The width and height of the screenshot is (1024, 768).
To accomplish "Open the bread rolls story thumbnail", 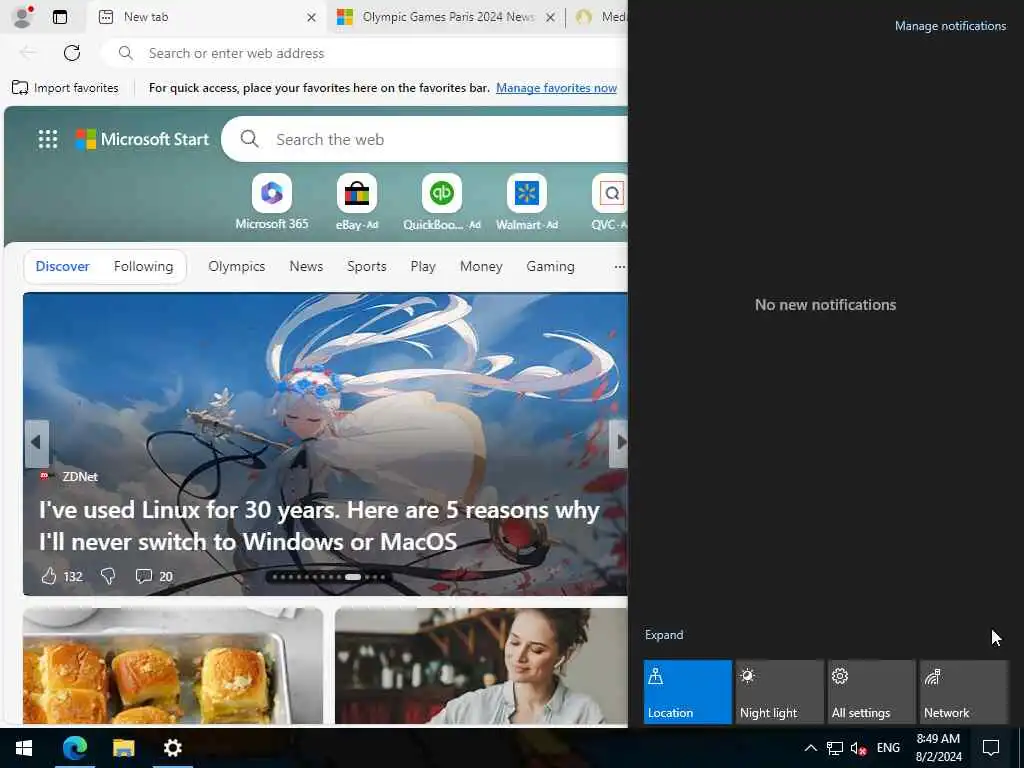I will 173,666.
